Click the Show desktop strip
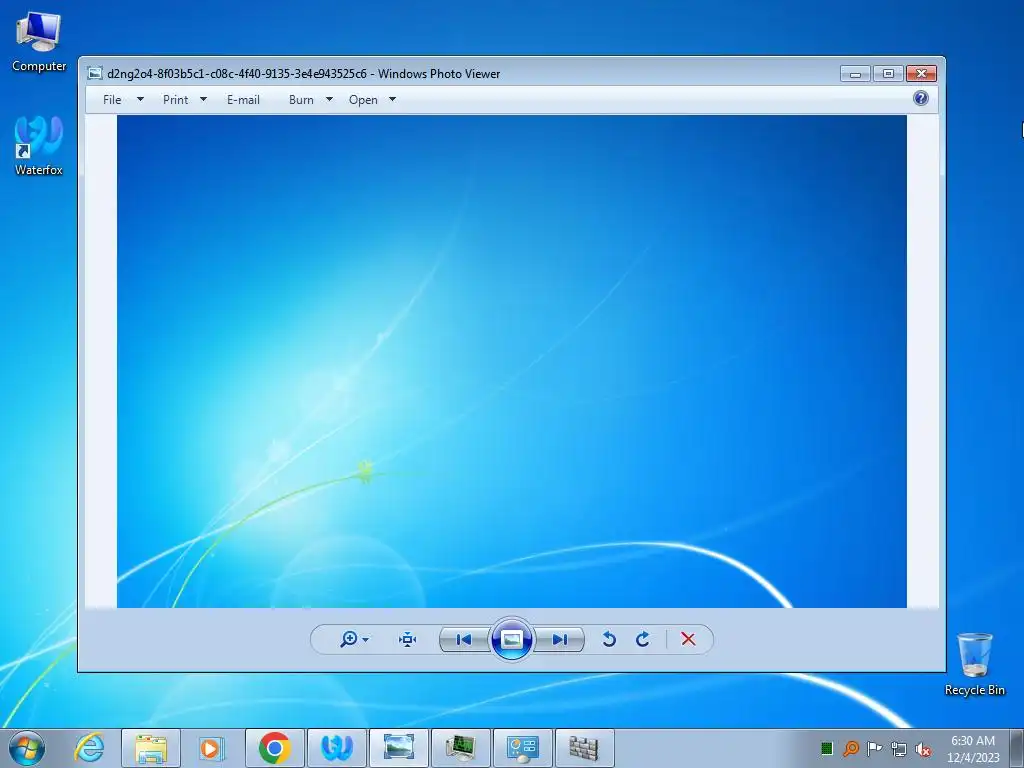This screenshot has height=768, width=1024. click(x=1017, y=748)
